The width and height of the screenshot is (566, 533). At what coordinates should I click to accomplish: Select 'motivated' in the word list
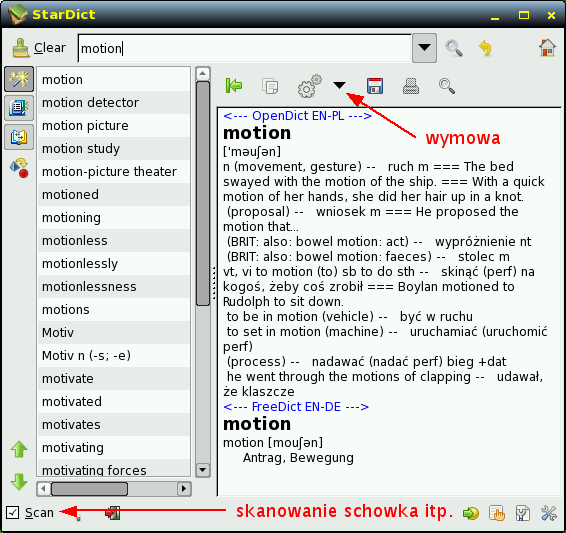pos(114,402)
